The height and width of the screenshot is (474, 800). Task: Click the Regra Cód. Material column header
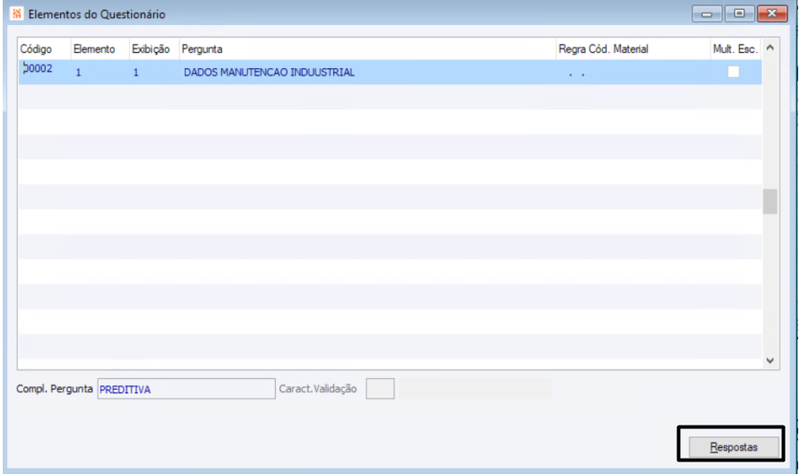[633, 49]
